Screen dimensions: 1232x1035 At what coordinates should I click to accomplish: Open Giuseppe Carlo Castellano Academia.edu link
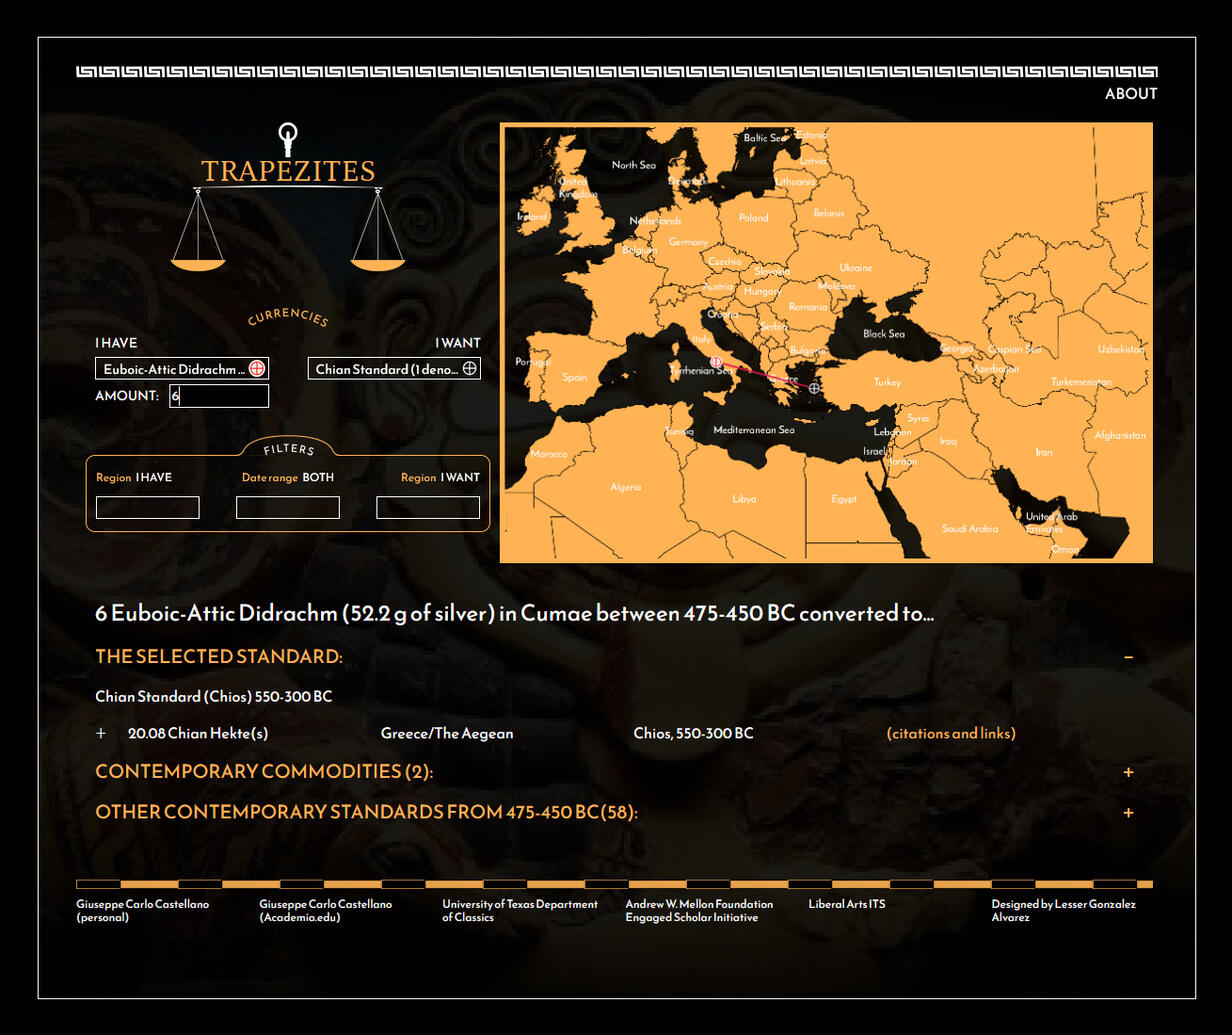pyautogui.click(x=326, y=910)
